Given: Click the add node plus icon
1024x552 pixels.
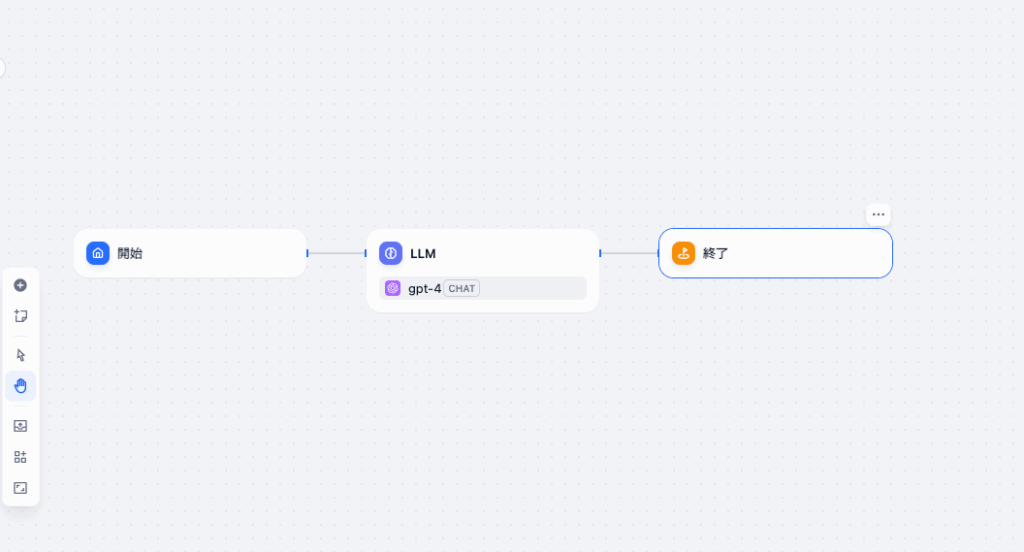Looking at the screenshot, I should (20, 285).
